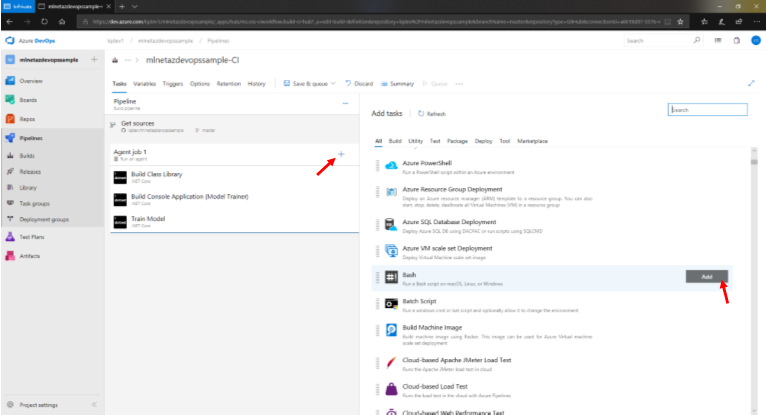Open Save & queue dropdown

pos(310,84)
